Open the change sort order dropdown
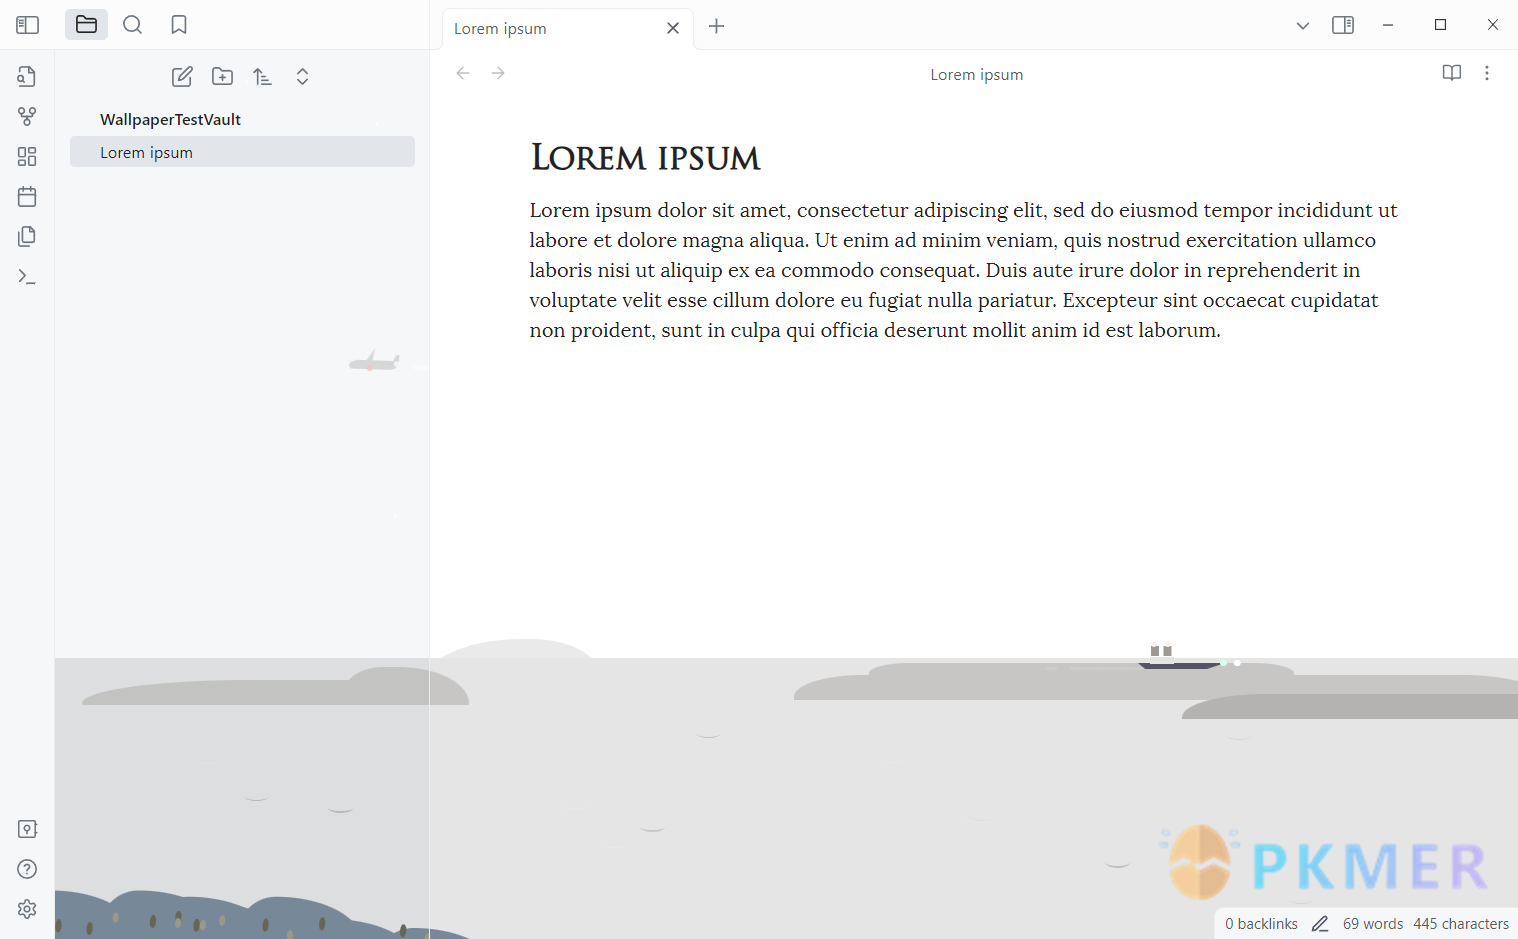The image size is (1518, 939). click(x=262, y=77)
